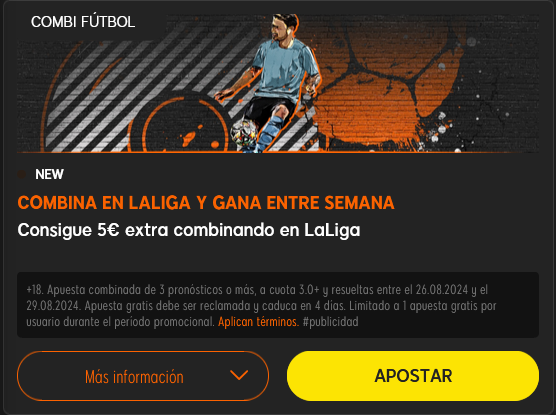Viewport: 556px width, 415px height.
Task: Click the chevron arrow beside Más información
Action: tap(239, 375)
